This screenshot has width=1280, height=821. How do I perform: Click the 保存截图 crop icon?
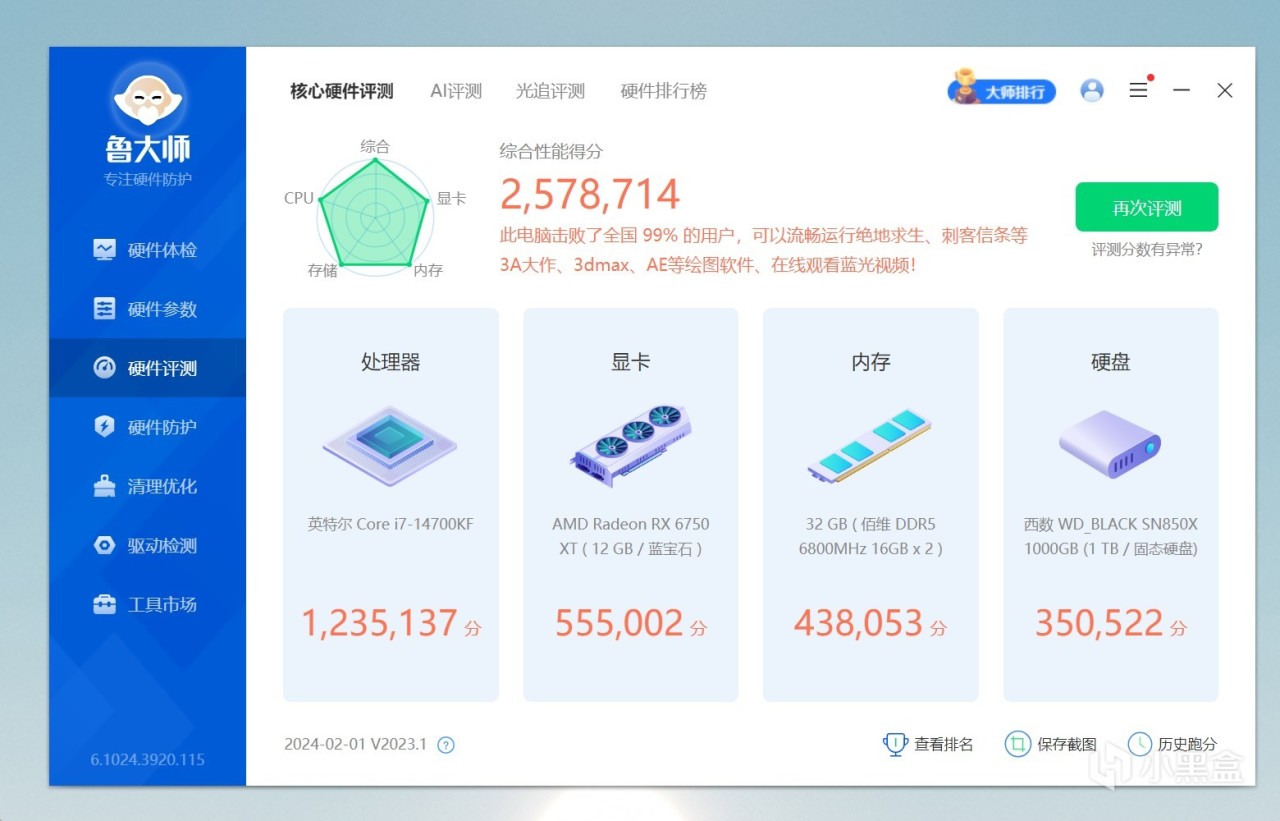pos(1018,744)
